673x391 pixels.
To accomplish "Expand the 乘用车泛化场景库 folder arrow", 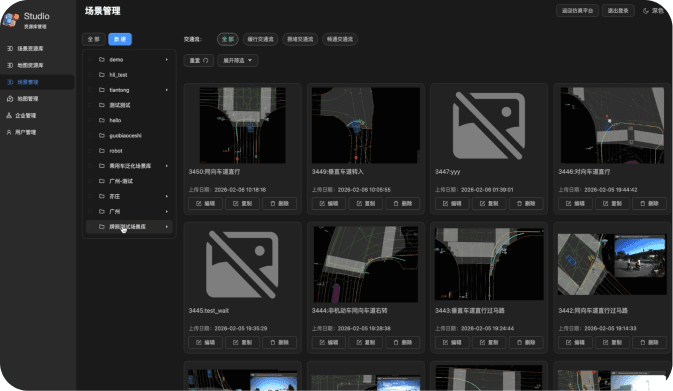I will [167, 166].
